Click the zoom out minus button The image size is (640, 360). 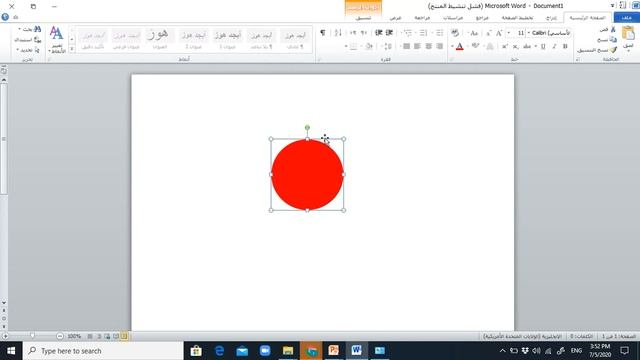[60, 336]
